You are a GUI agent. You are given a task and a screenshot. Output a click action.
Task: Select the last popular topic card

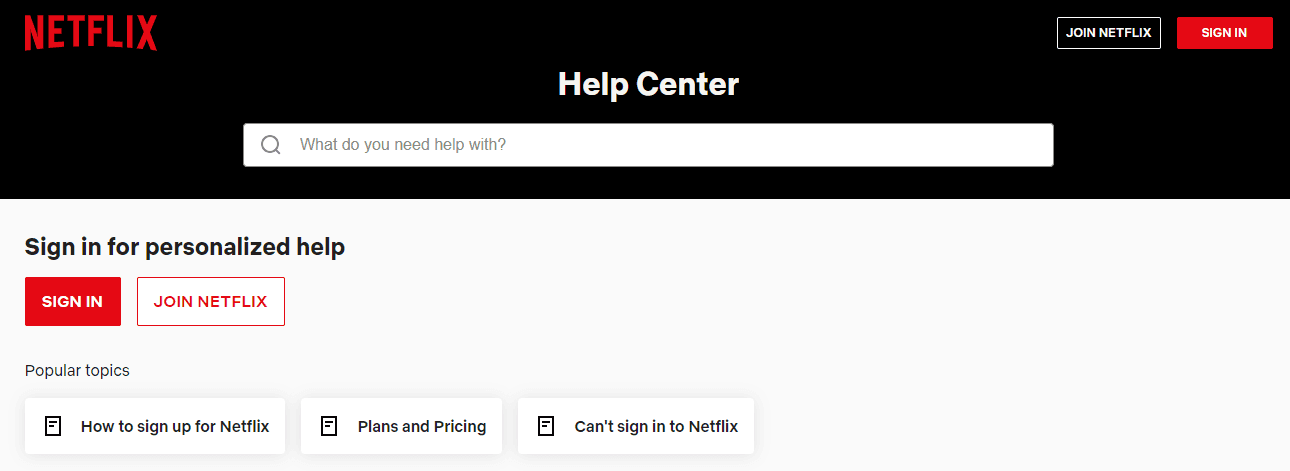pos(635,426)
